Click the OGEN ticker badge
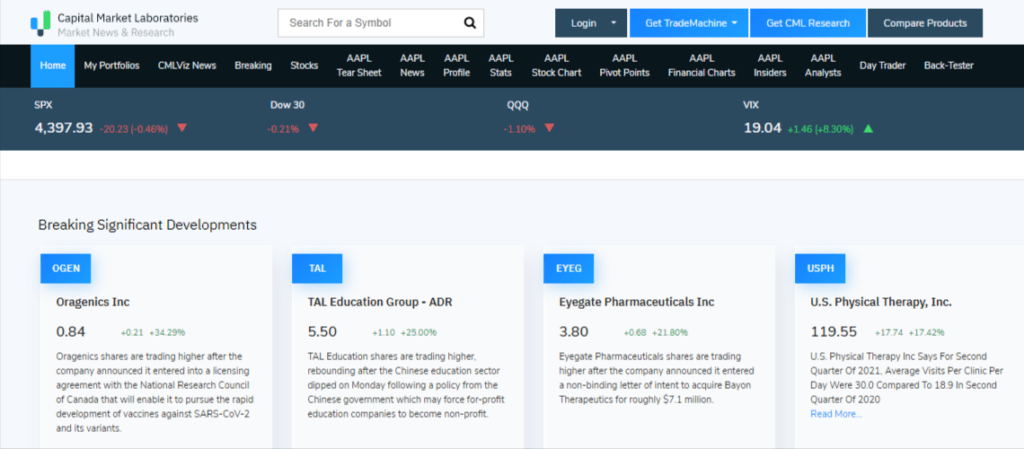Screen dimensions: 1024x449 pos(65,268)
